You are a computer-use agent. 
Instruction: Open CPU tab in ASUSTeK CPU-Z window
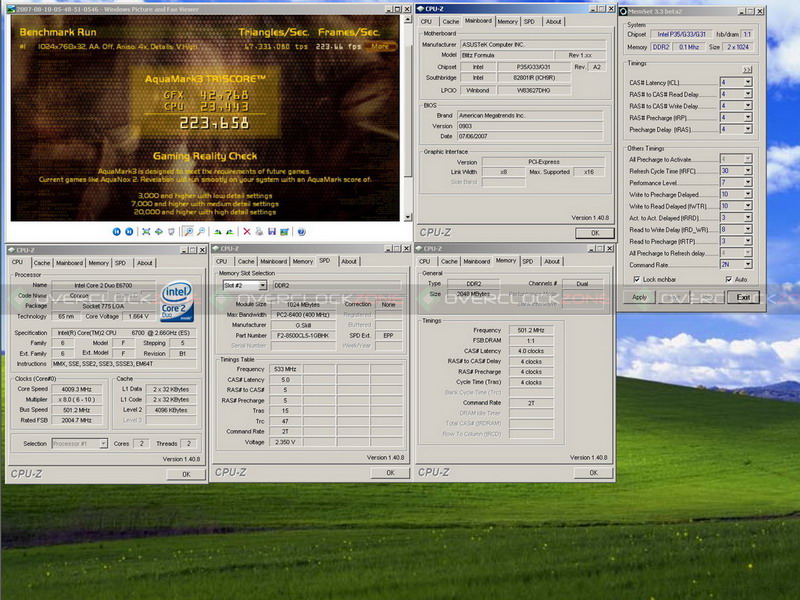click(x=427, y=21)
